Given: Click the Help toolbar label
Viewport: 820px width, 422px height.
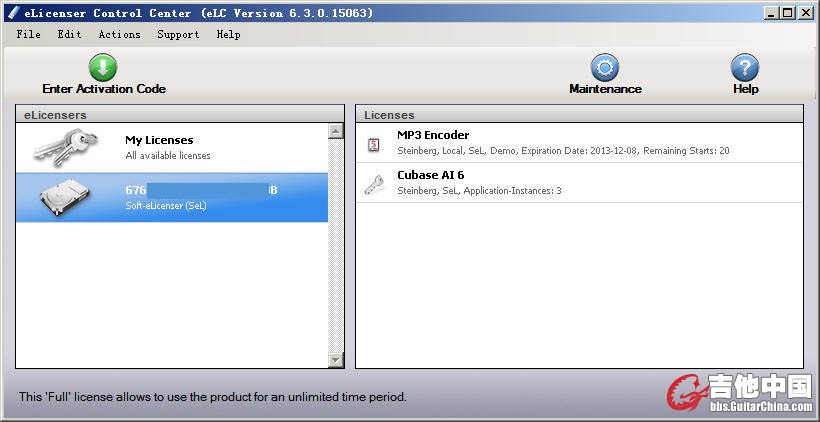Looking at the screenshot, I should coord(746,89).
